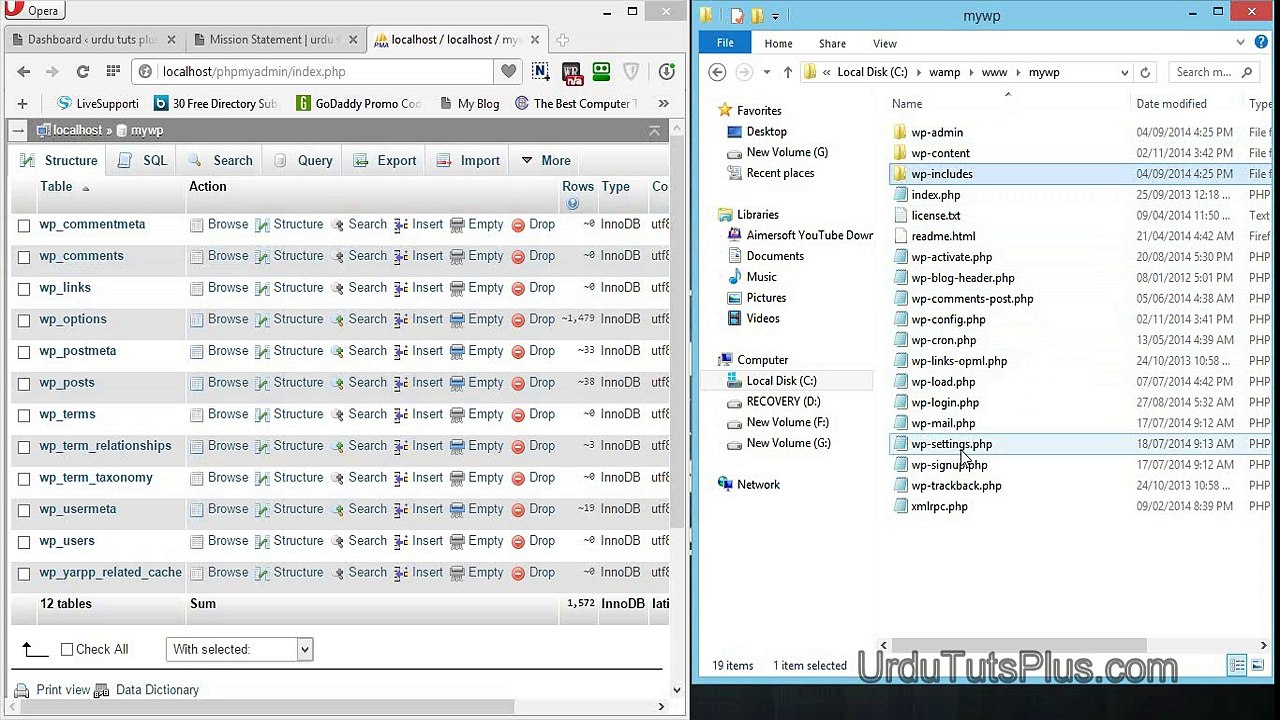Open phpMyAdmin Structure tab
The image size is (1280, 720).
point(59,160)
